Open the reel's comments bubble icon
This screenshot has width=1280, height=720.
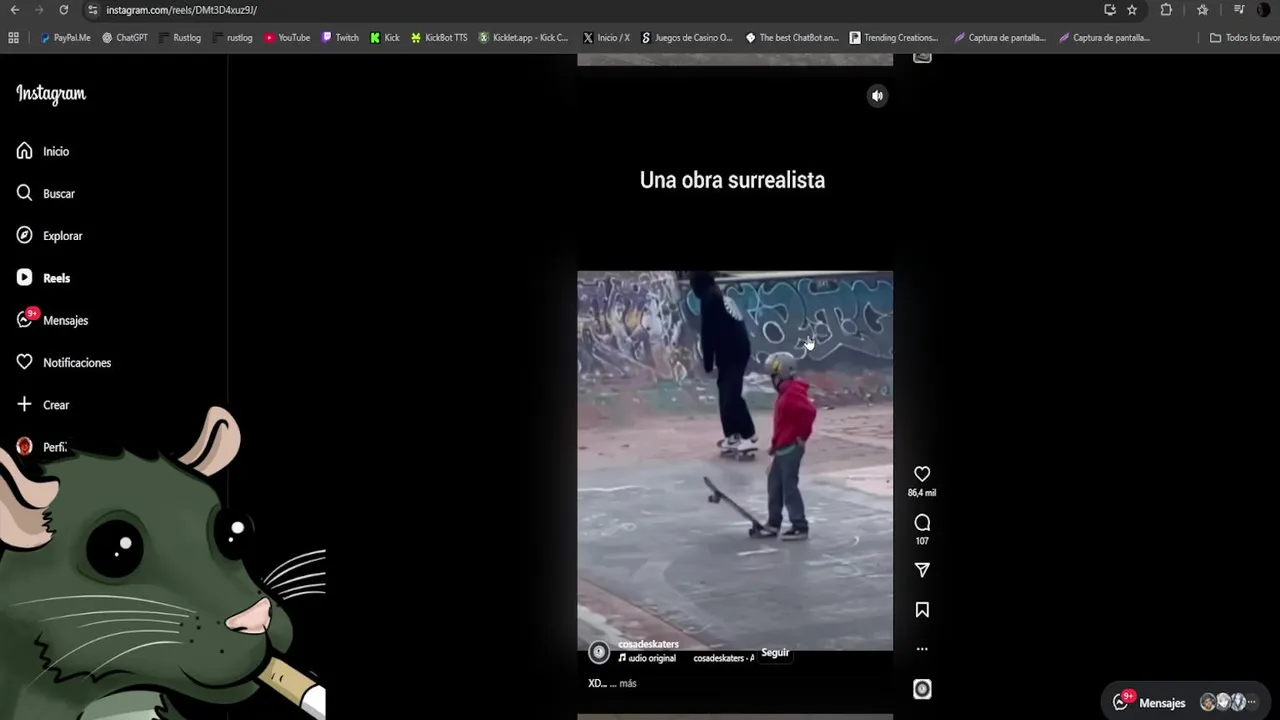pyautogui.click(x=922, y=522)
